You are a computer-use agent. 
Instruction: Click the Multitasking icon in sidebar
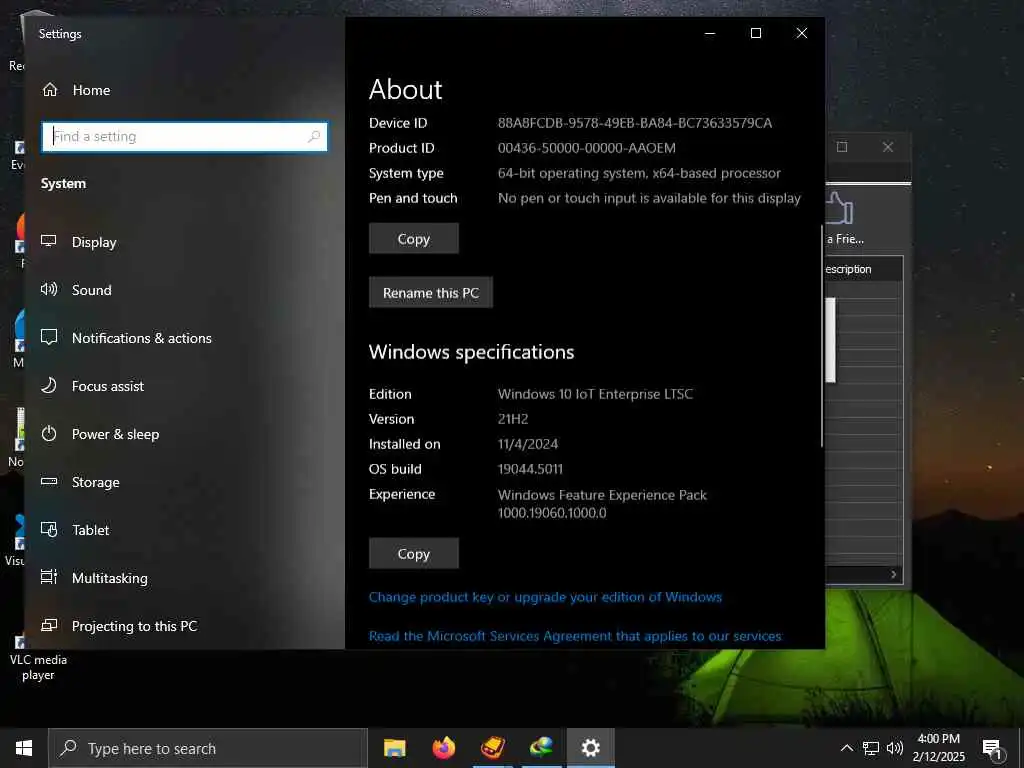(49, 577)
